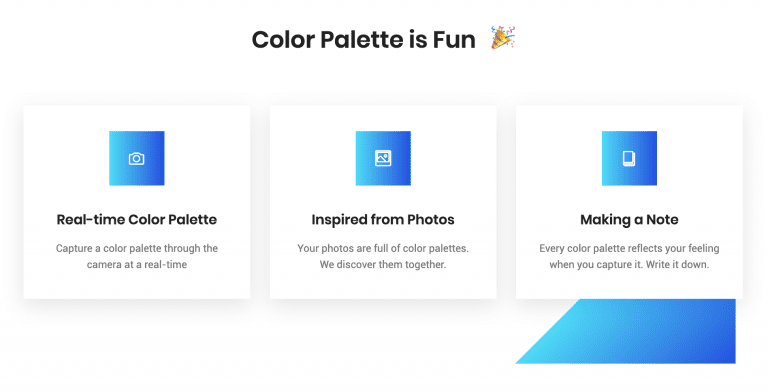Click the camera icon in the blue square
The height and width of the screenshot is (392, 768).
pos(137,158)
